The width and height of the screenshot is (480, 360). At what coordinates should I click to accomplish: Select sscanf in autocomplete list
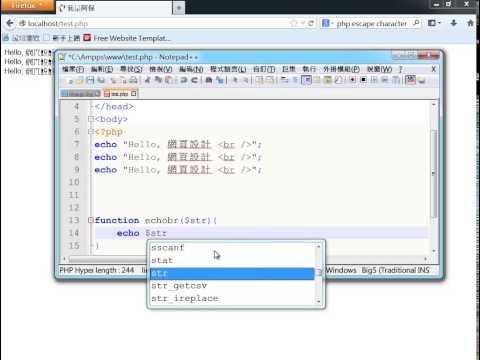232,248
